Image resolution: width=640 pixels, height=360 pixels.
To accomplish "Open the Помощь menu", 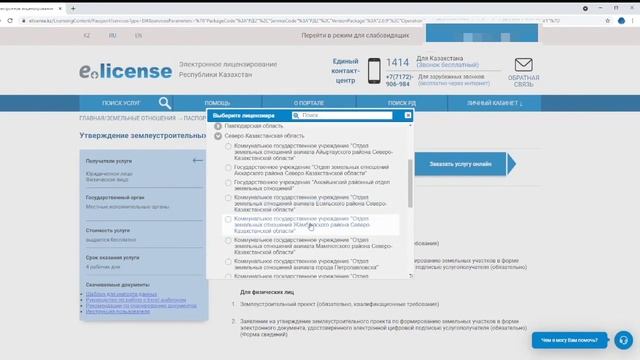I will (217, 103).
